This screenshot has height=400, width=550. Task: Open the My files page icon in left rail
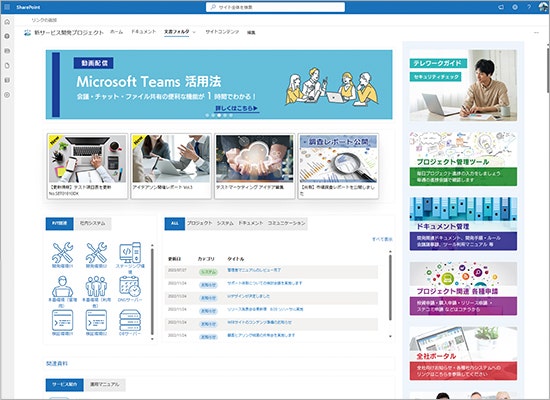(7, 66)
